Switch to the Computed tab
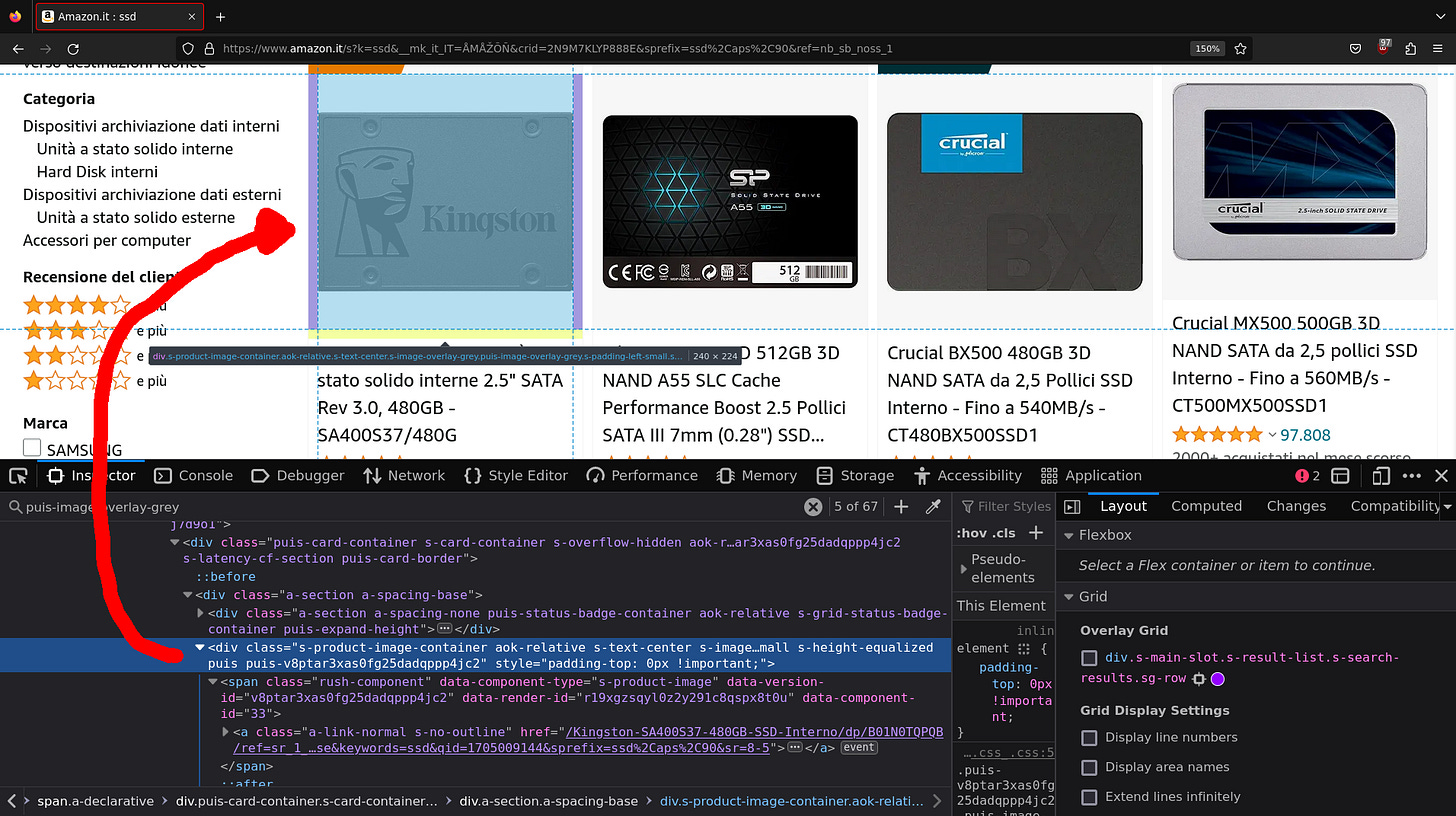This screenshot has height=816, width=1456. click(x=1206, y=506)
